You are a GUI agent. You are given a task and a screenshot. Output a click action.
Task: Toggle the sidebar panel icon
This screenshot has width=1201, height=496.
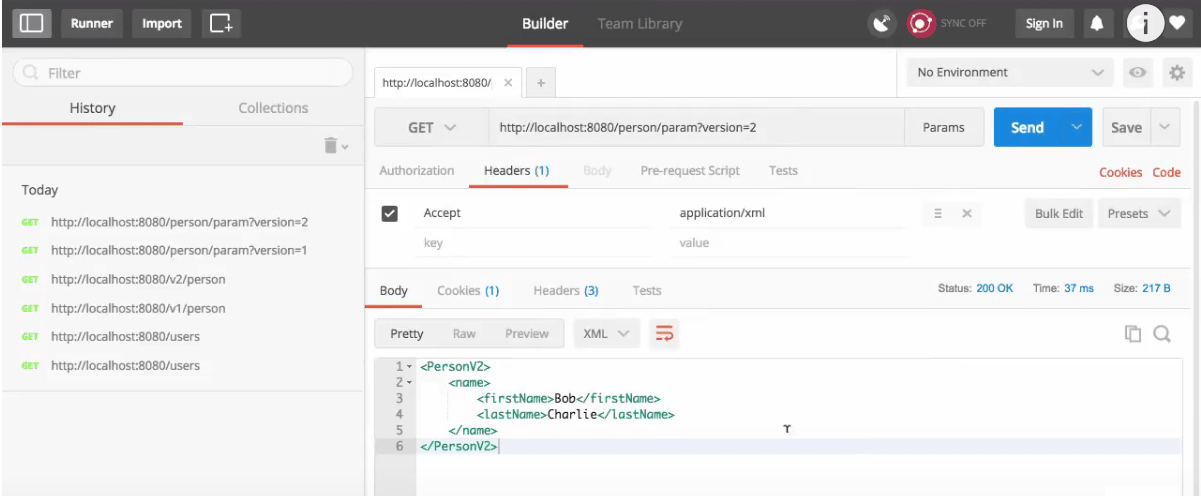coord(33,23)
